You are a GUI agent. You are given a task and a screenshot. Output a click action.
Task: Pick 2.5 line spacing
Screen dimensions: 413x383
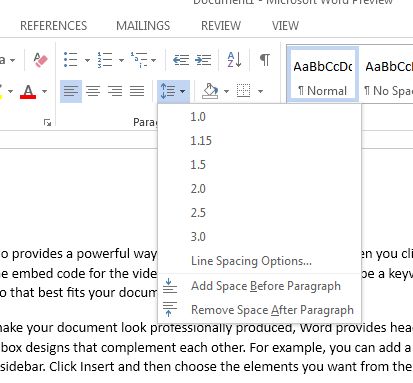(260, 213)
